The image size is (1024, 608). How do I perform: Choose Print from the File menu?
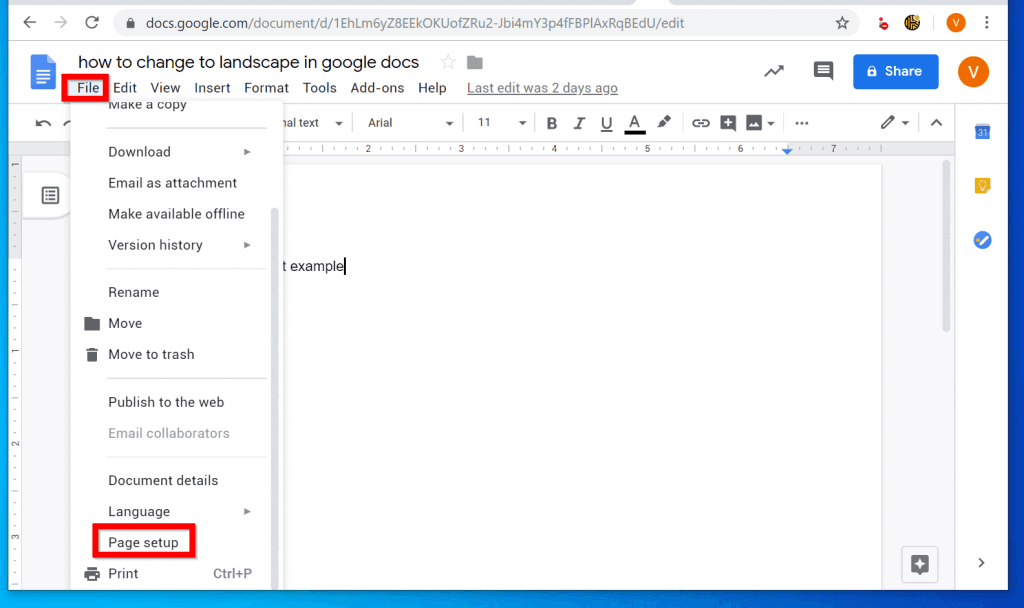(x=172, y=573)
